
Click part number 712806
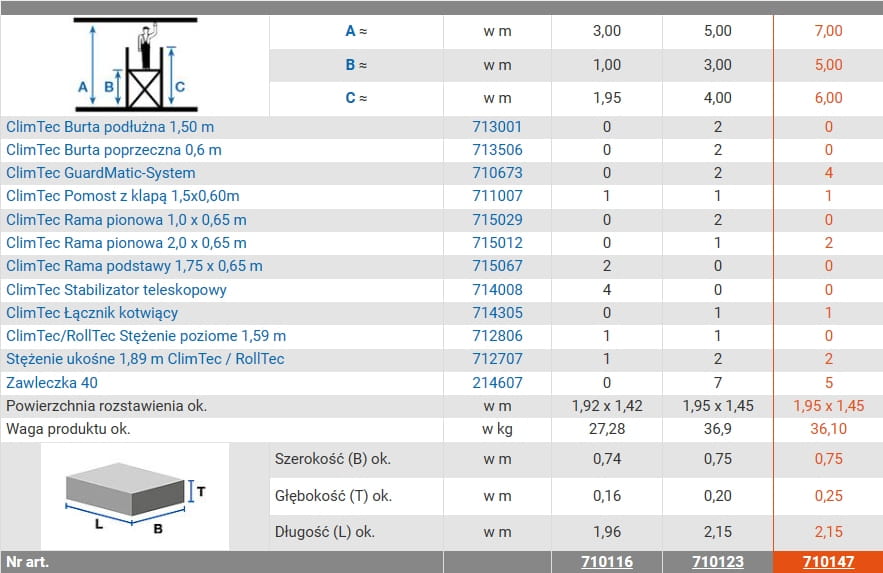tap(497, 336)
